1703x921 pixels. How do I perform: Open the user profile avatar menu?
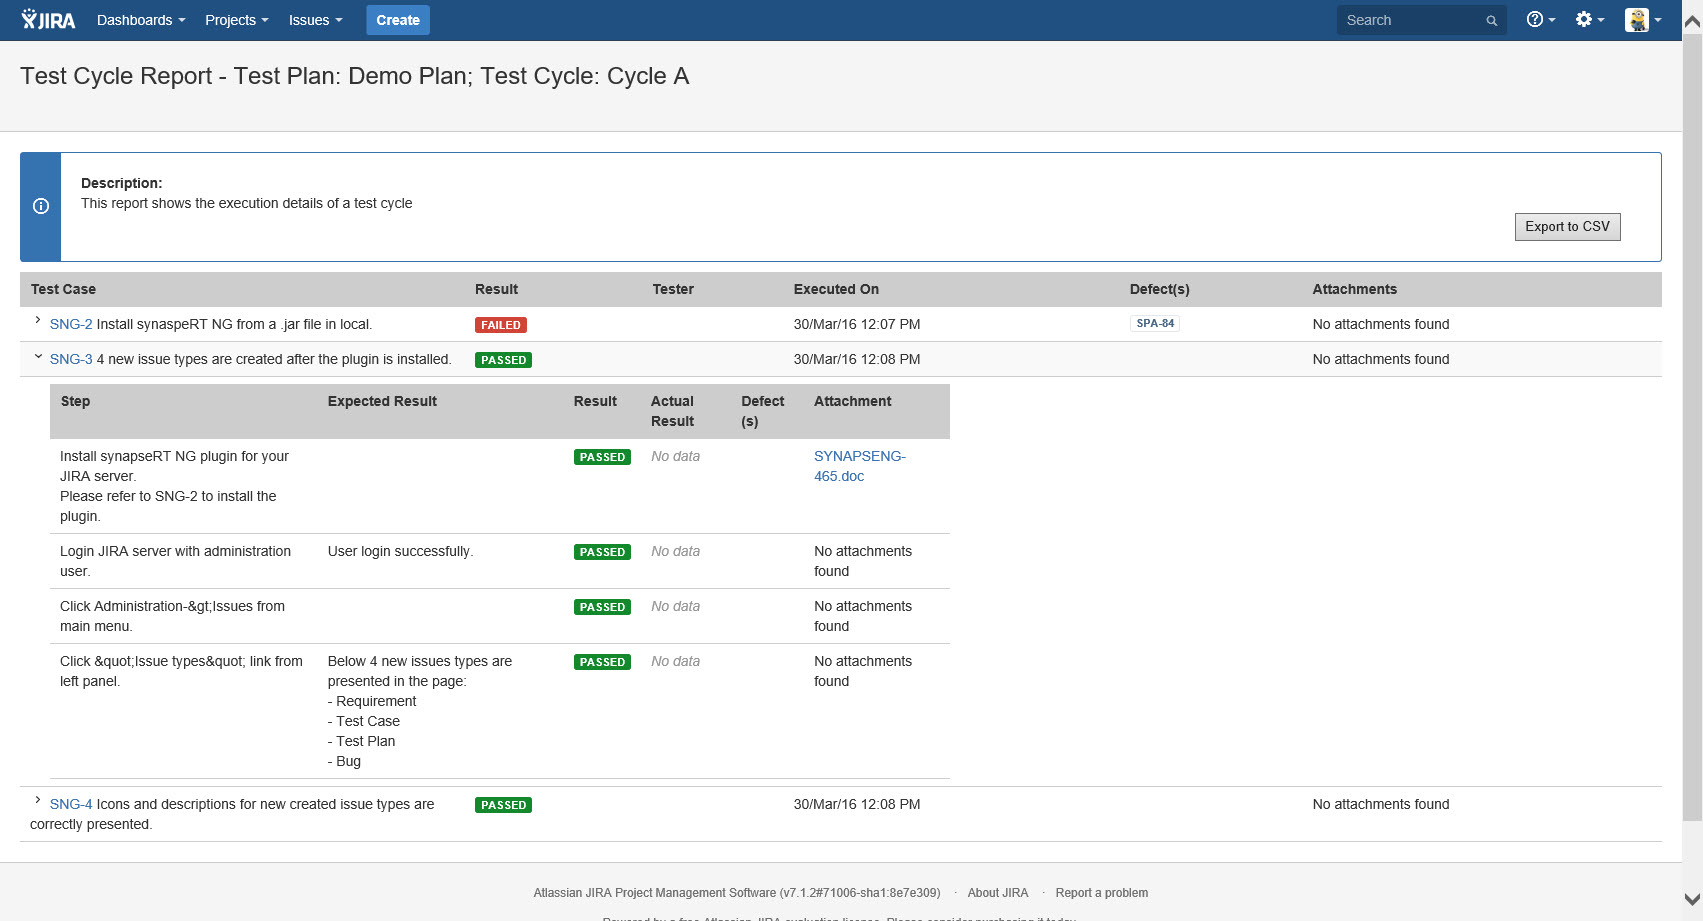[x=1641, y=20]
